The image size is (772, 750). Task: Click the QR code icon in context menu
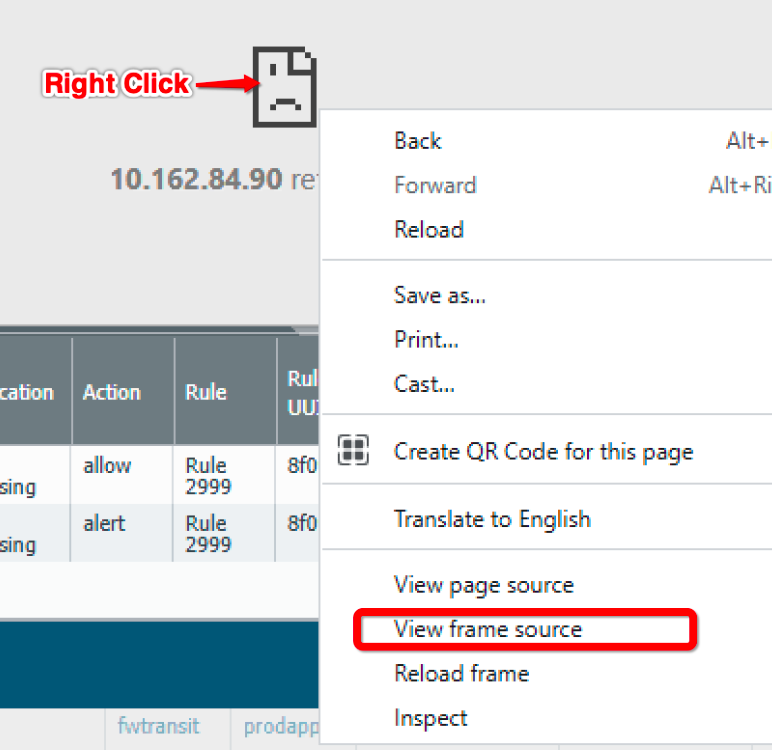353,450
